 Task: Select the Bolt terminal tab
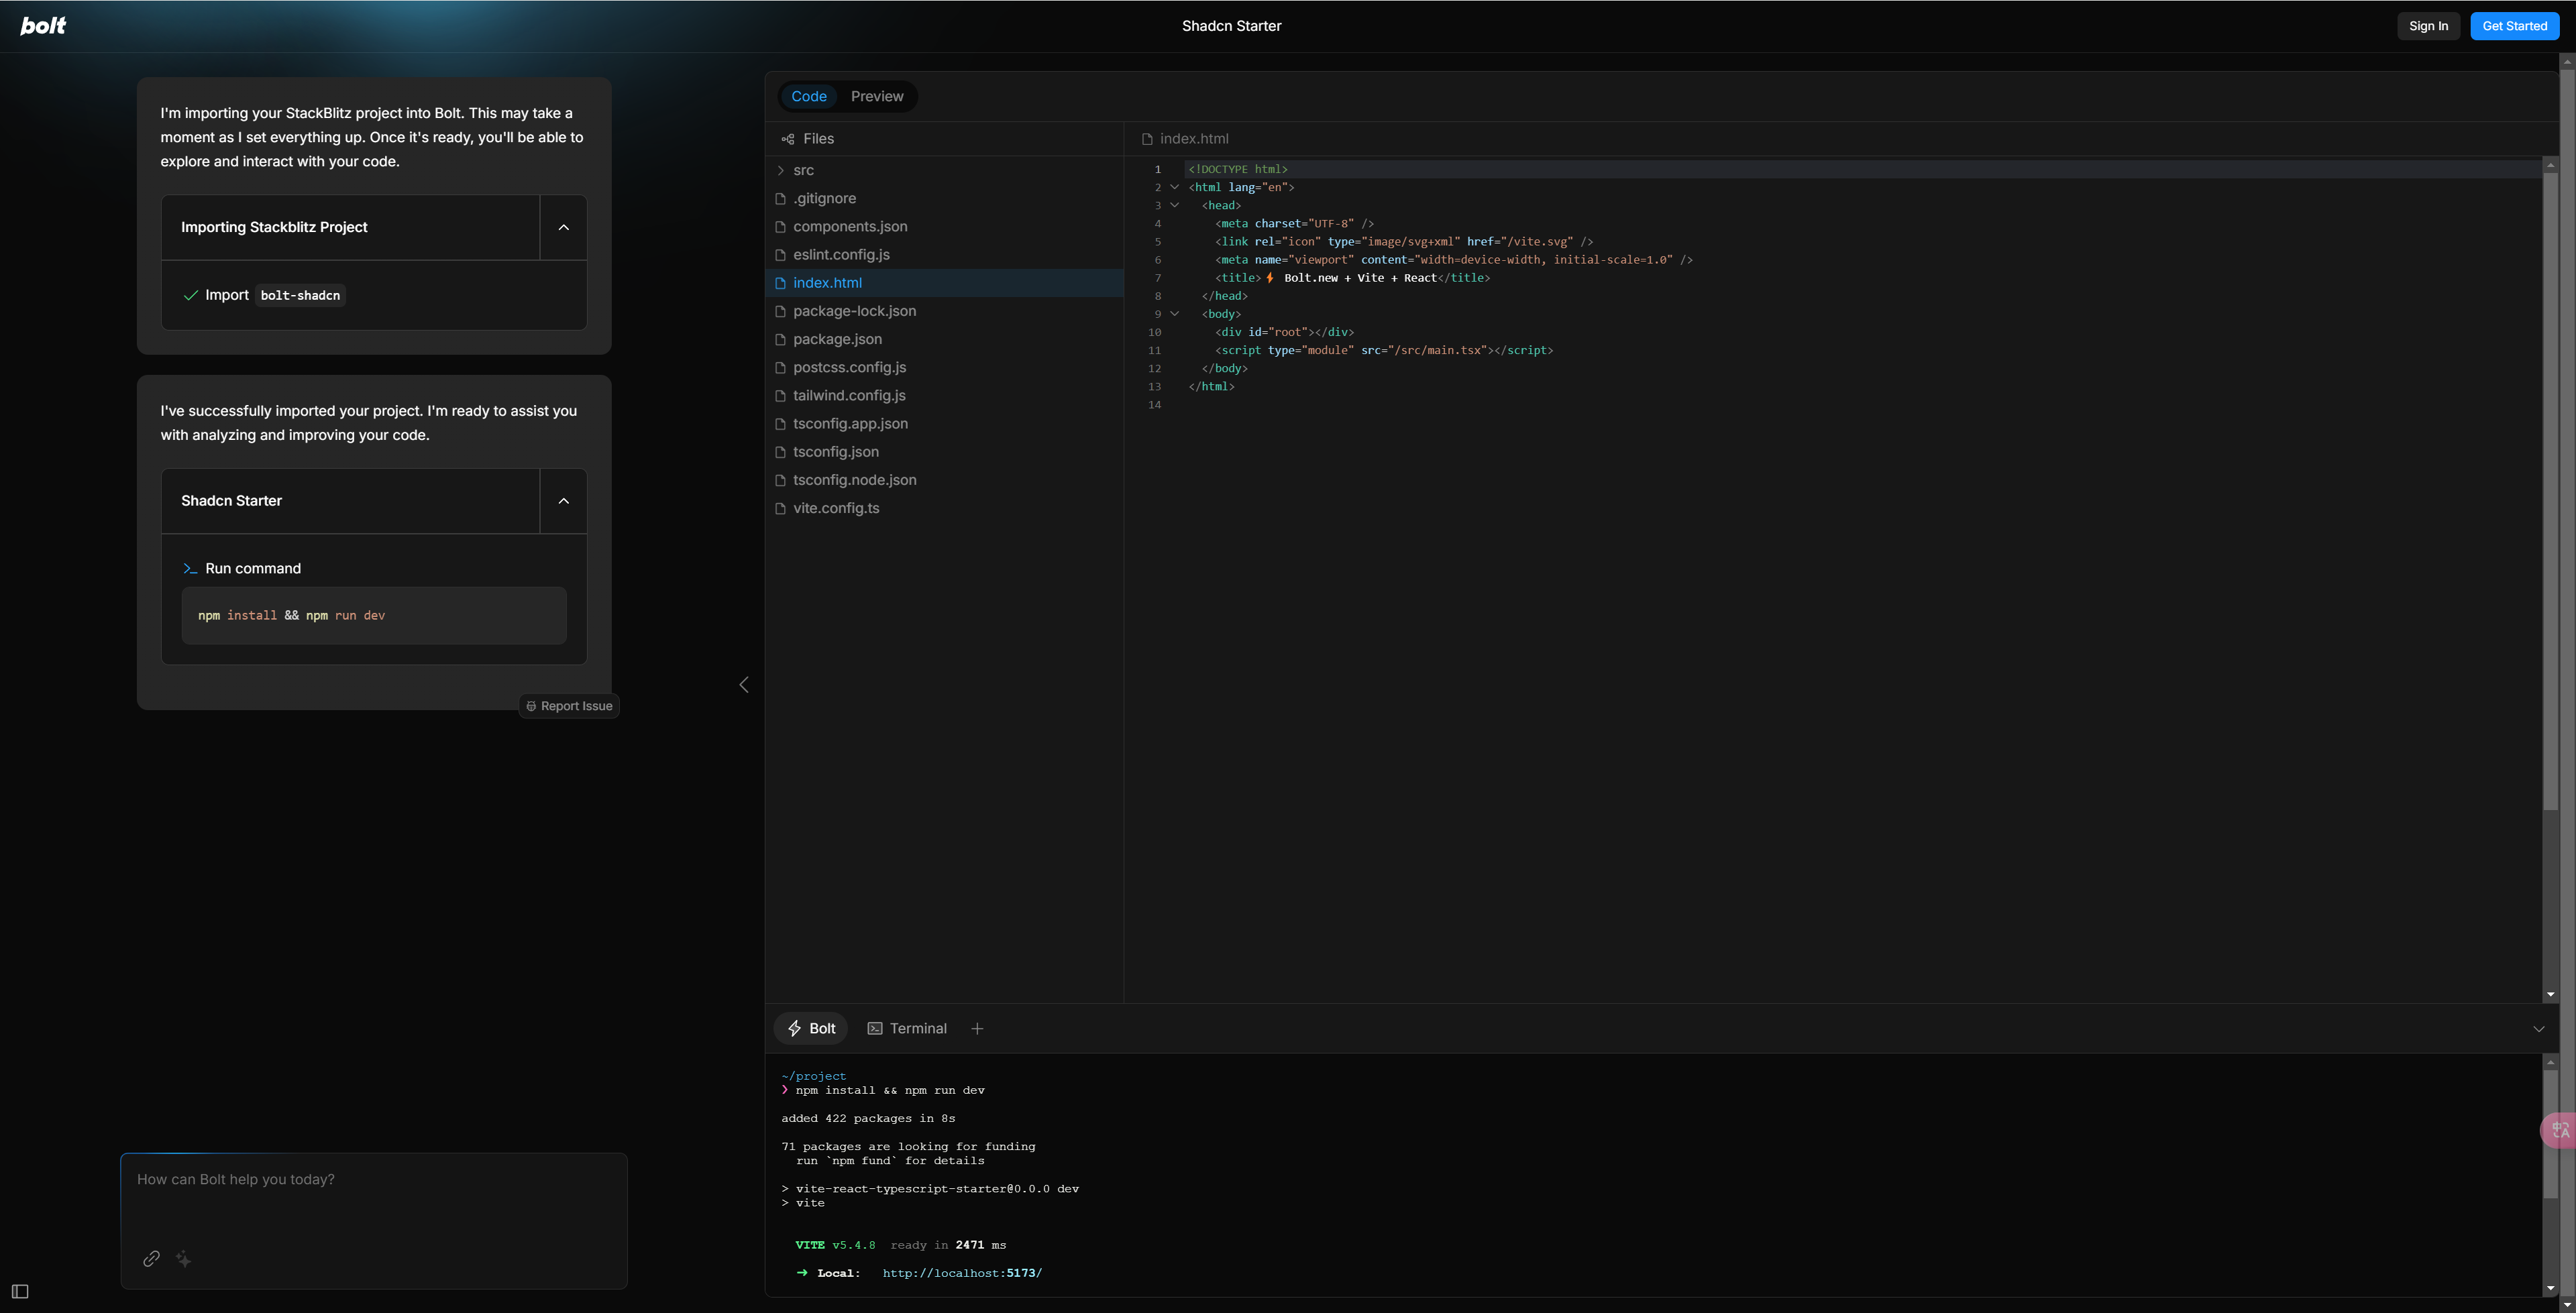coord(811,1029)
